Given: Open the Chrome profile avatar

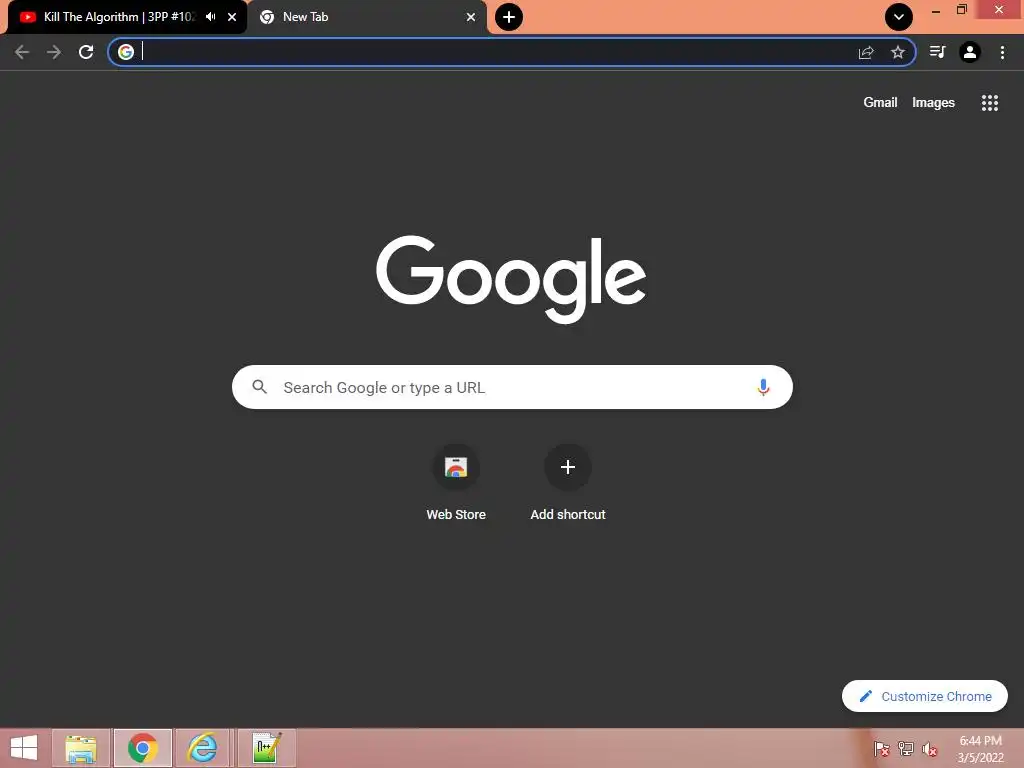Looking at the screenshot, I should tap(970, 52).
